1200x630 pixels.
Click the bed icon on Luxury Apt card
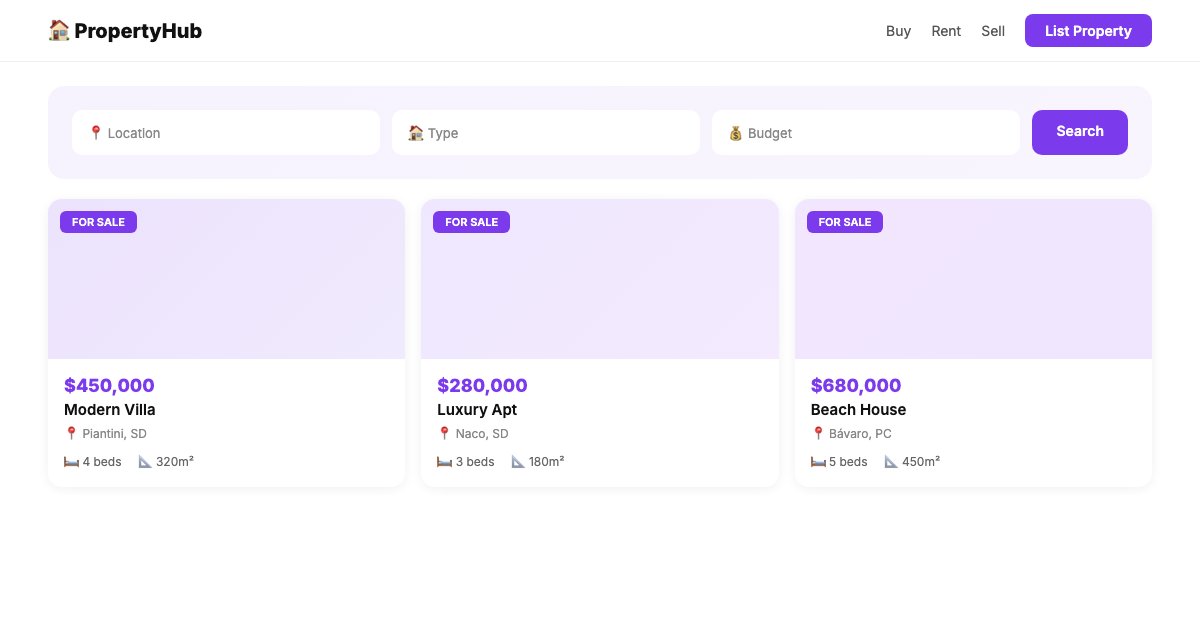pos(444,461)
